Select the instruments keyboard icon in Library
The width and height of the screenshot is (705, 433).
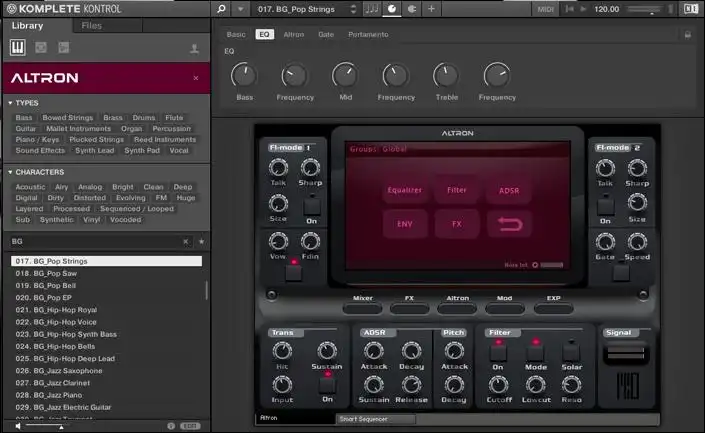[18, 47]
